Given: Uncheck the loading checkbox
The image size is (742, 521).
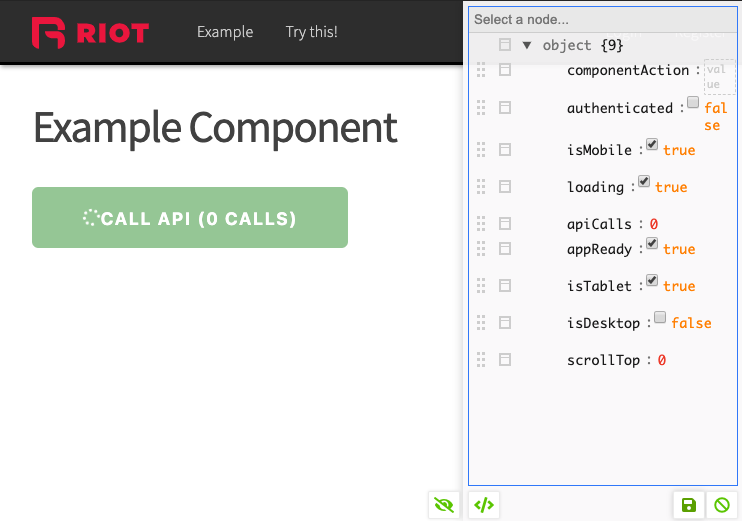Looking at the screenshot, I should click(x=644, y=181).
